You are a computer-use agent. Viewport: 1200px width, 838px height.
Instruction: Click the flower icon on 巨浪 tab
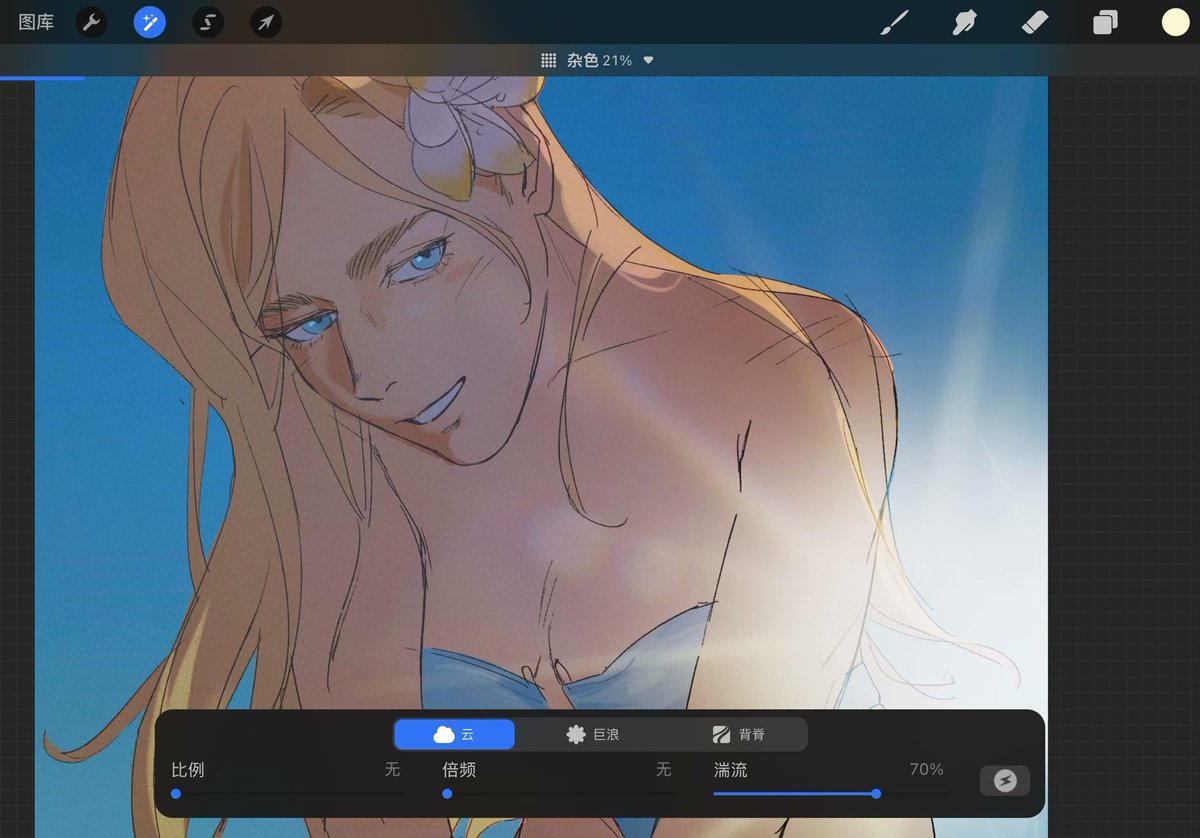point(576,734)
